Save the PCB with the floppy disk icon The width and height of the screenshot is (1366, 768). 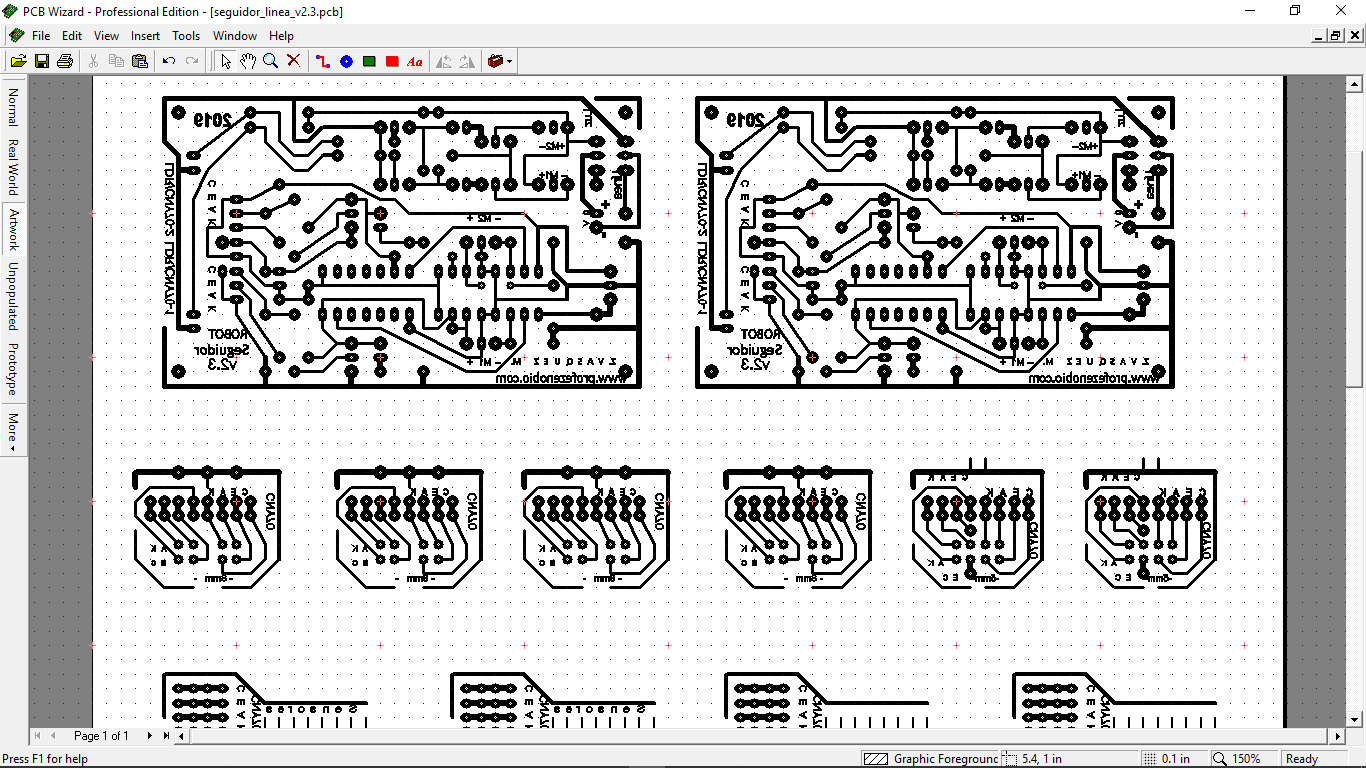pyautogui.click(x=42, y=61)
